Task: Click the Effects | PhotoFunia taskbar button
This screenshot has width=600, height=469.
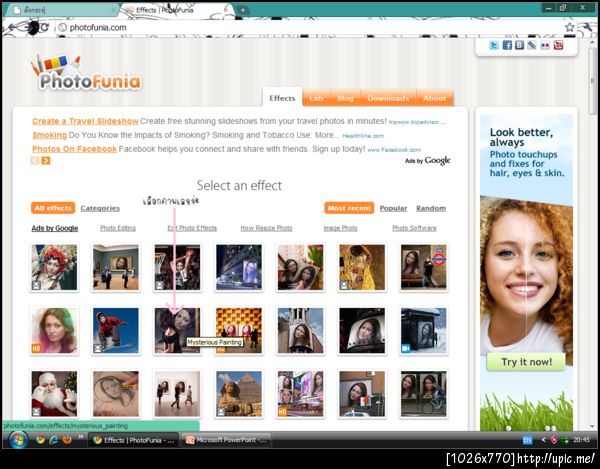Action: (x=134, y=440)
